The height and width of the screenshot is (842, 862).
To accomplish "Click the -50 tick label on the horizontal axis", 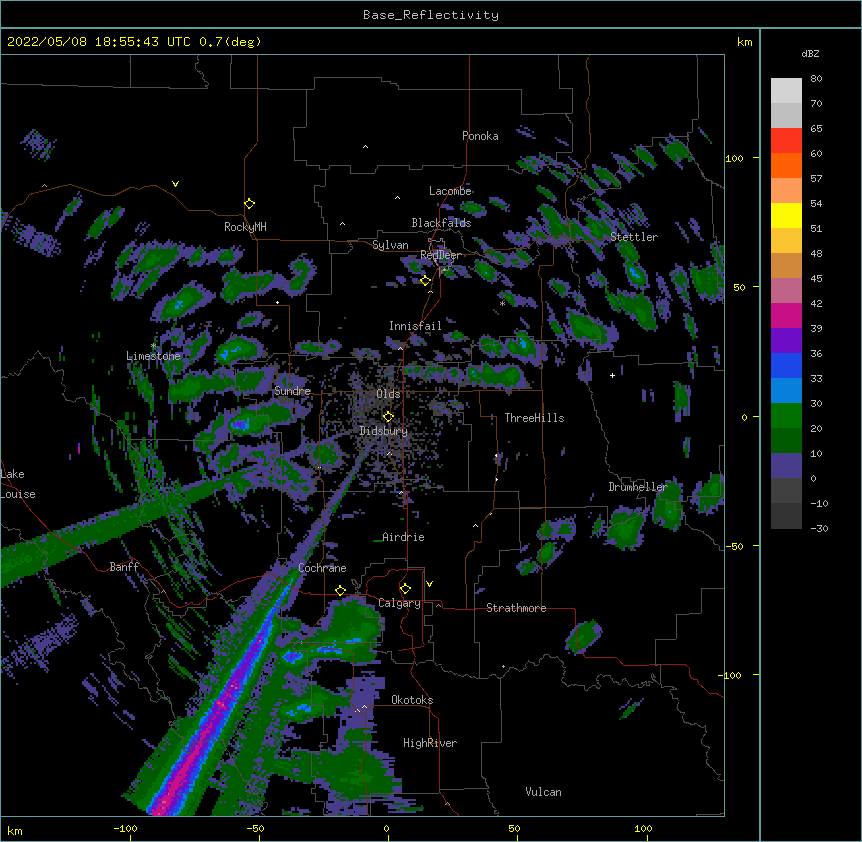I will (255, 828).
